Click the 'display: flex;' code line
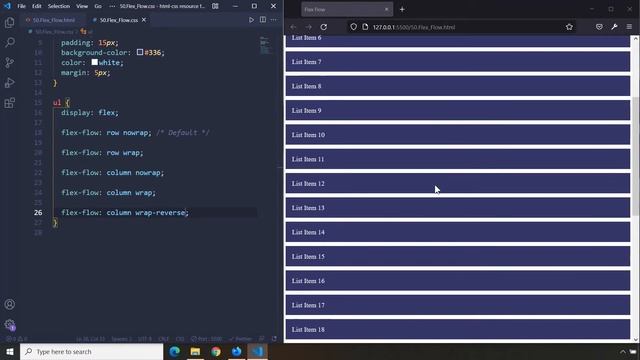Screen dimensions: 640x360 [90, 112]
